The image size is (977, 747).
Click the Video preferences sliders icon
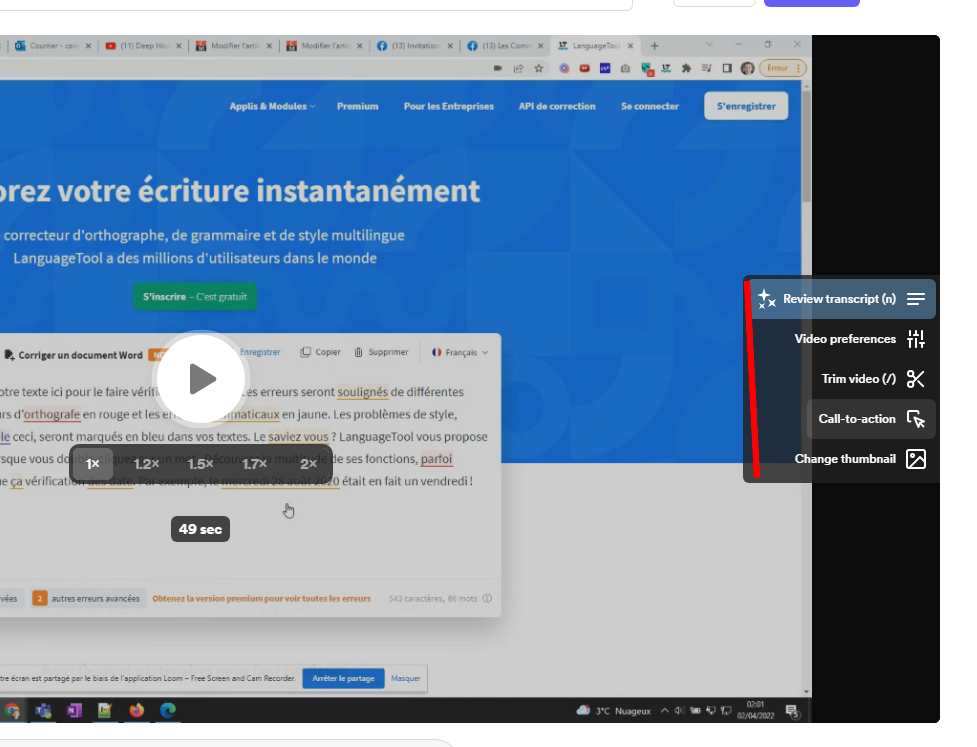point(916,339)
